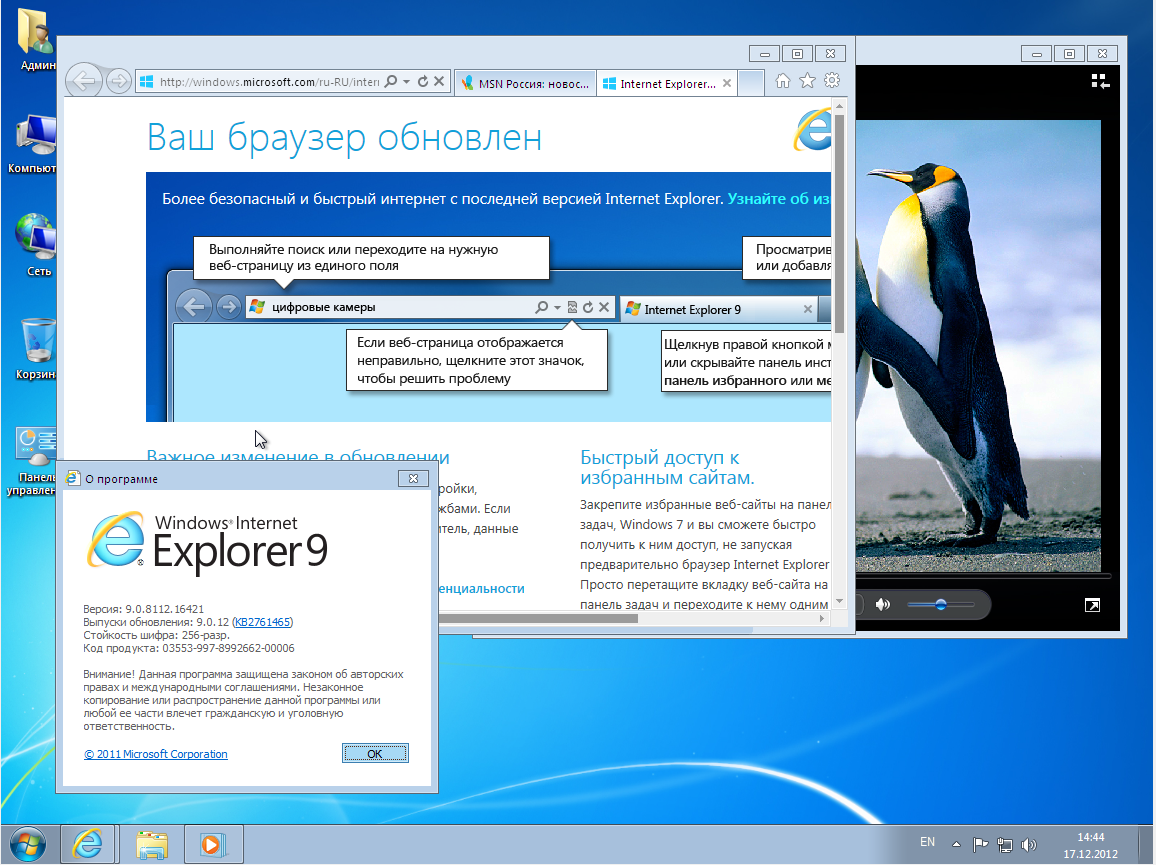
Task: Open Windows Explorer from the taskbar
Action: (x=152, y=845)
